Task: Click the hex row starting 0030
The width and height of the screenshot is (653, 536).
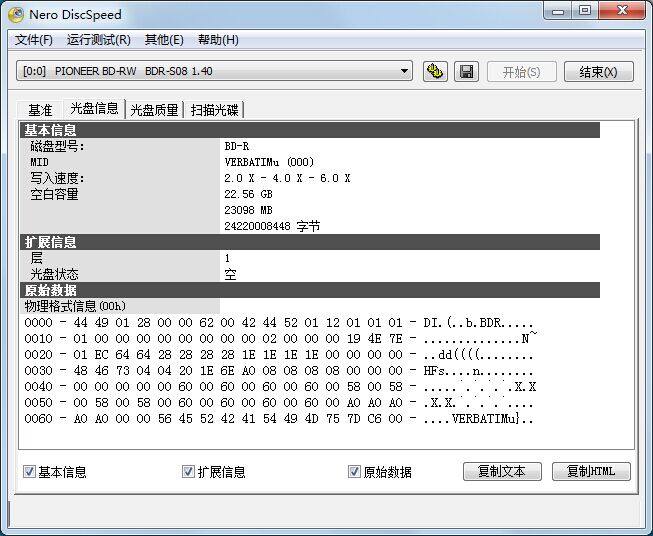Action: click(279, 370)
